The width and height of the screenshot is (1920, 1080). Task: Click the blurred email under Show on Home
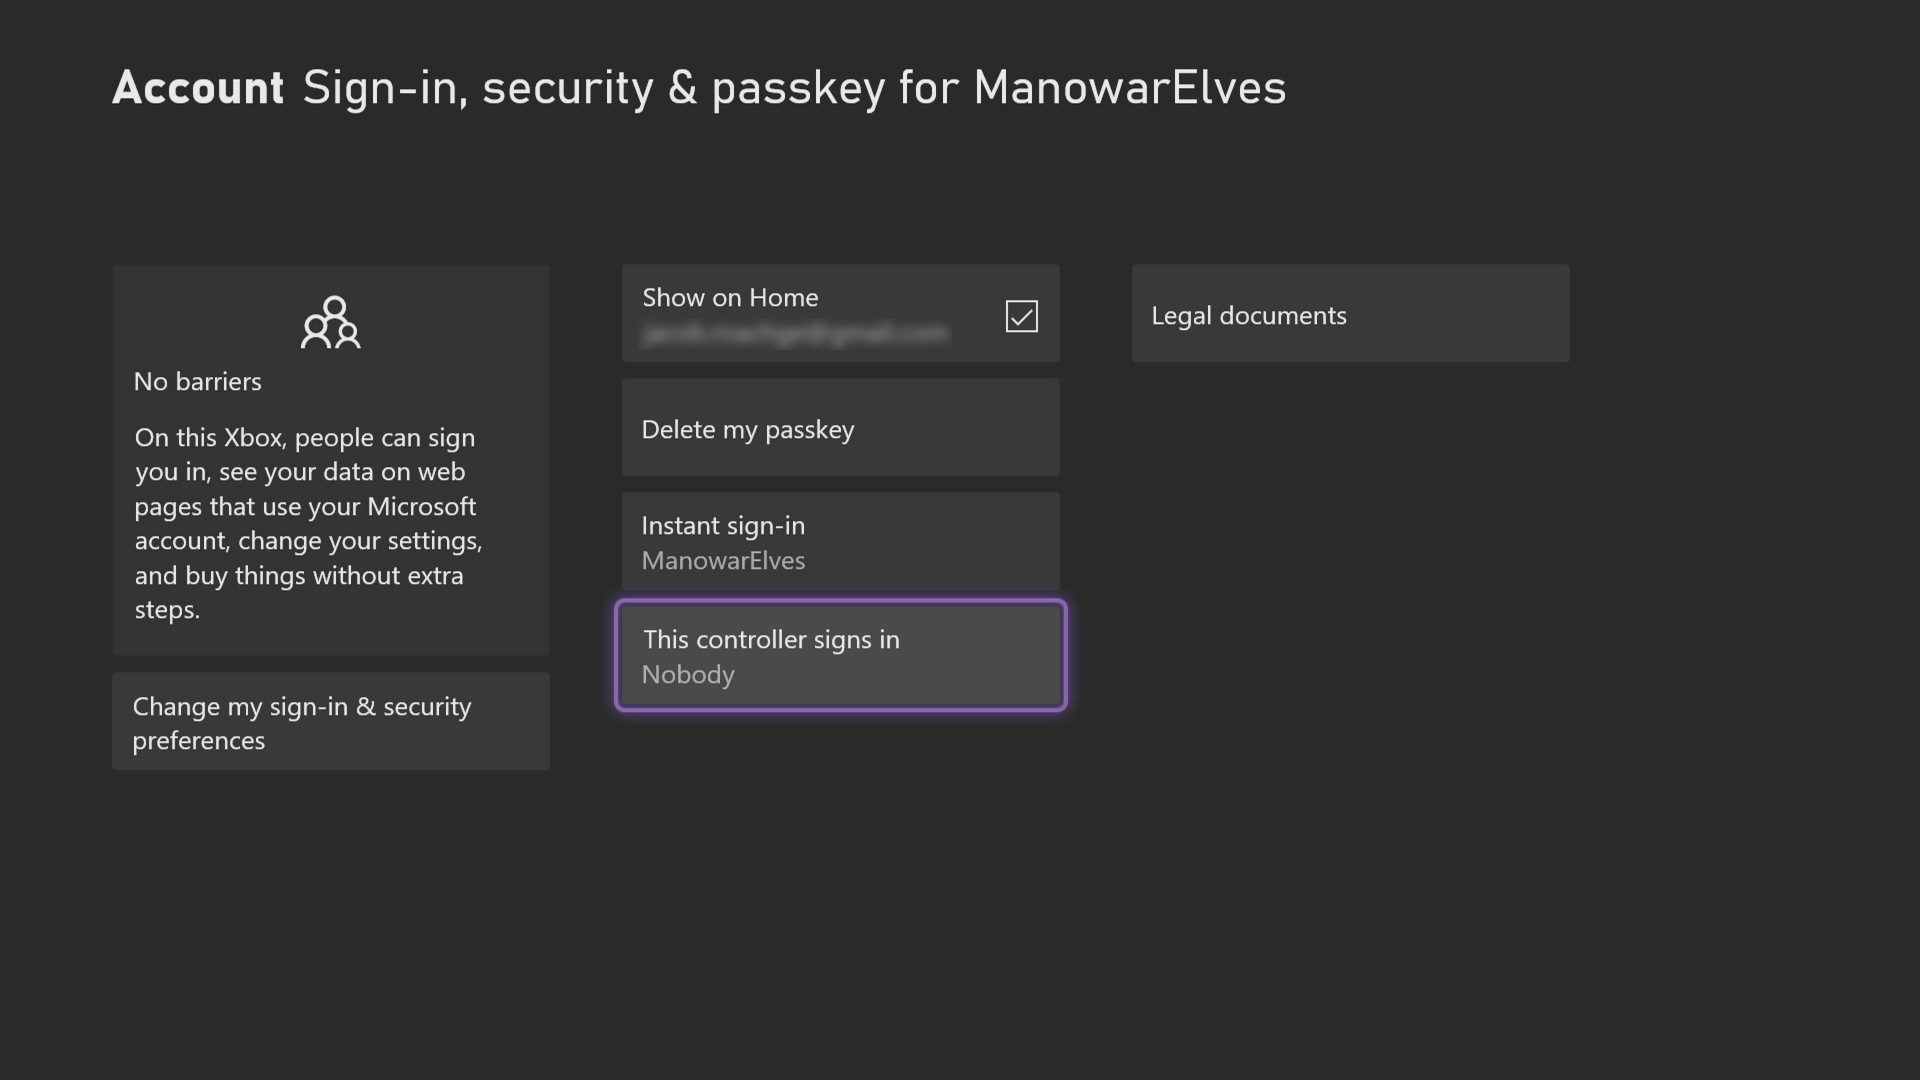coord(794,333)
